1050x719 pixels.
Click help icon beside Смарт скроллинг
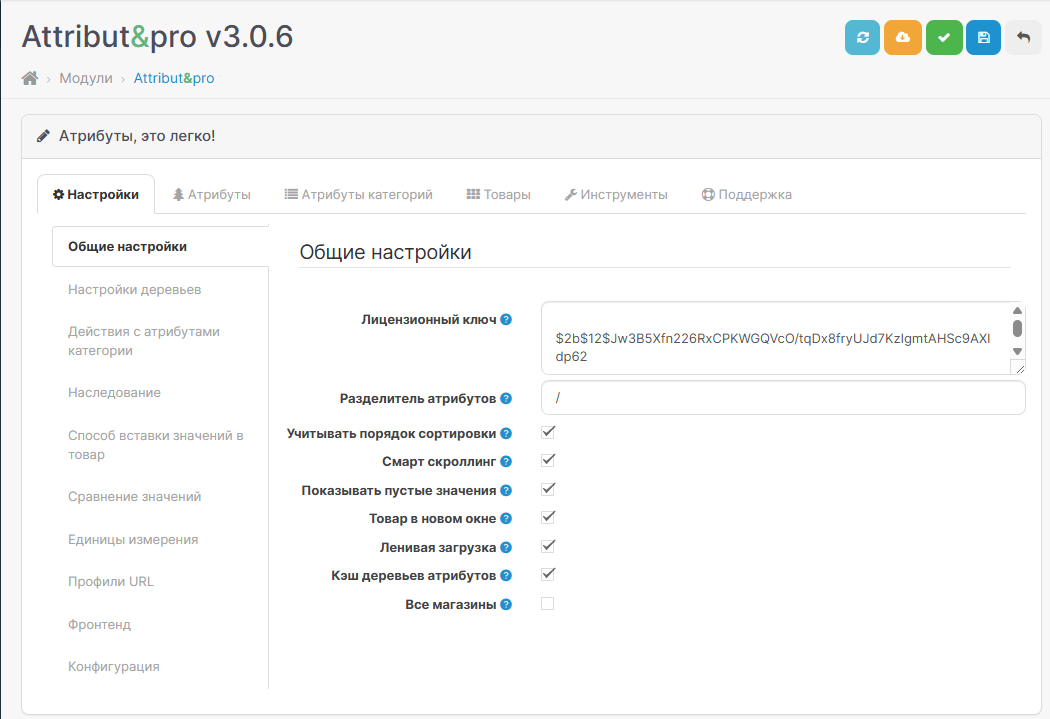pyautogui.click(x=506, y=462)
